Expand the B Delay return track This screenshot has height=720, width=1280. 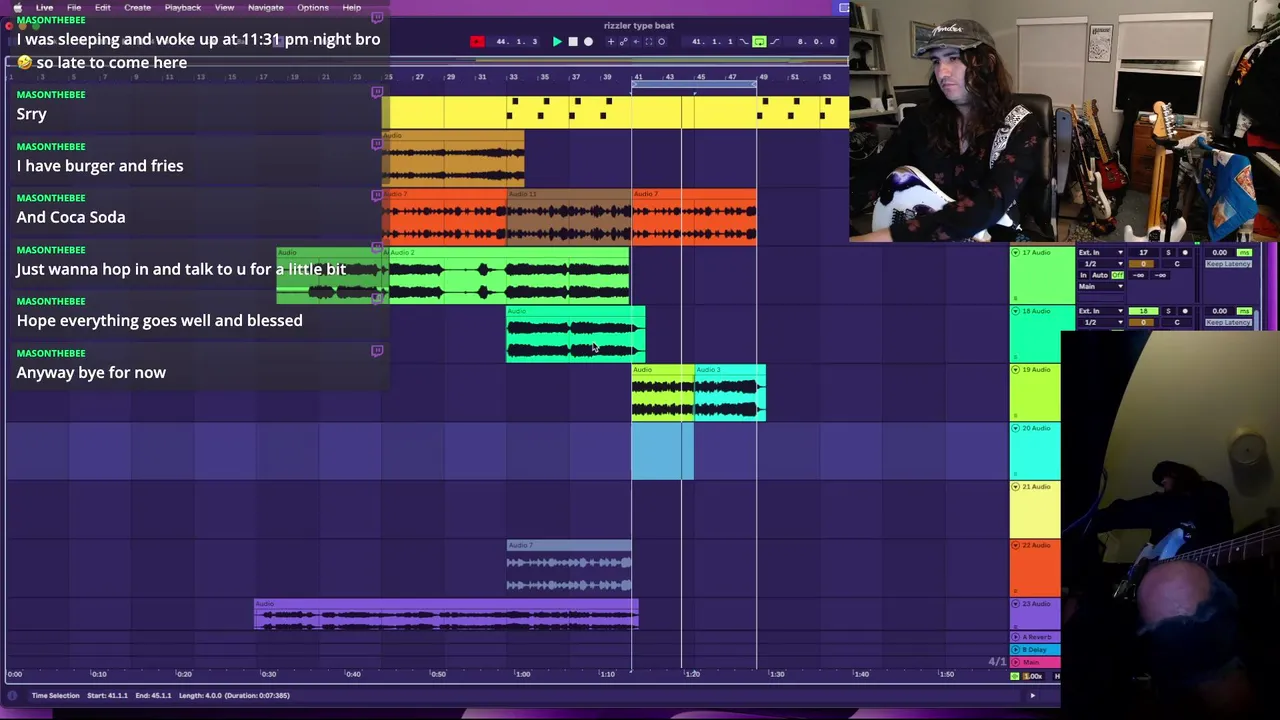click(x=1016, y=649)
